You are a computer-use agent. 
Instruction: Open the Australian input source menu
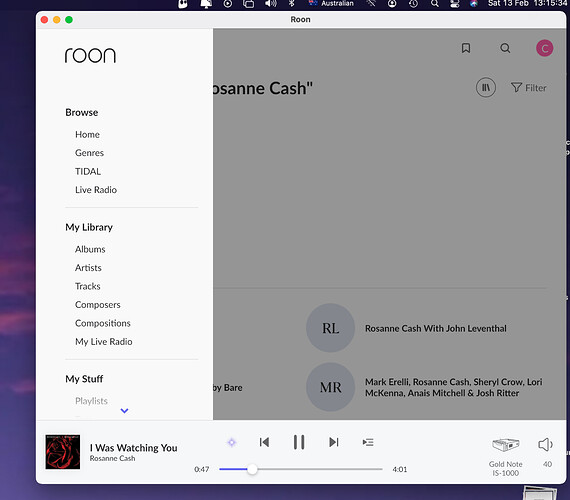[331, 4]
